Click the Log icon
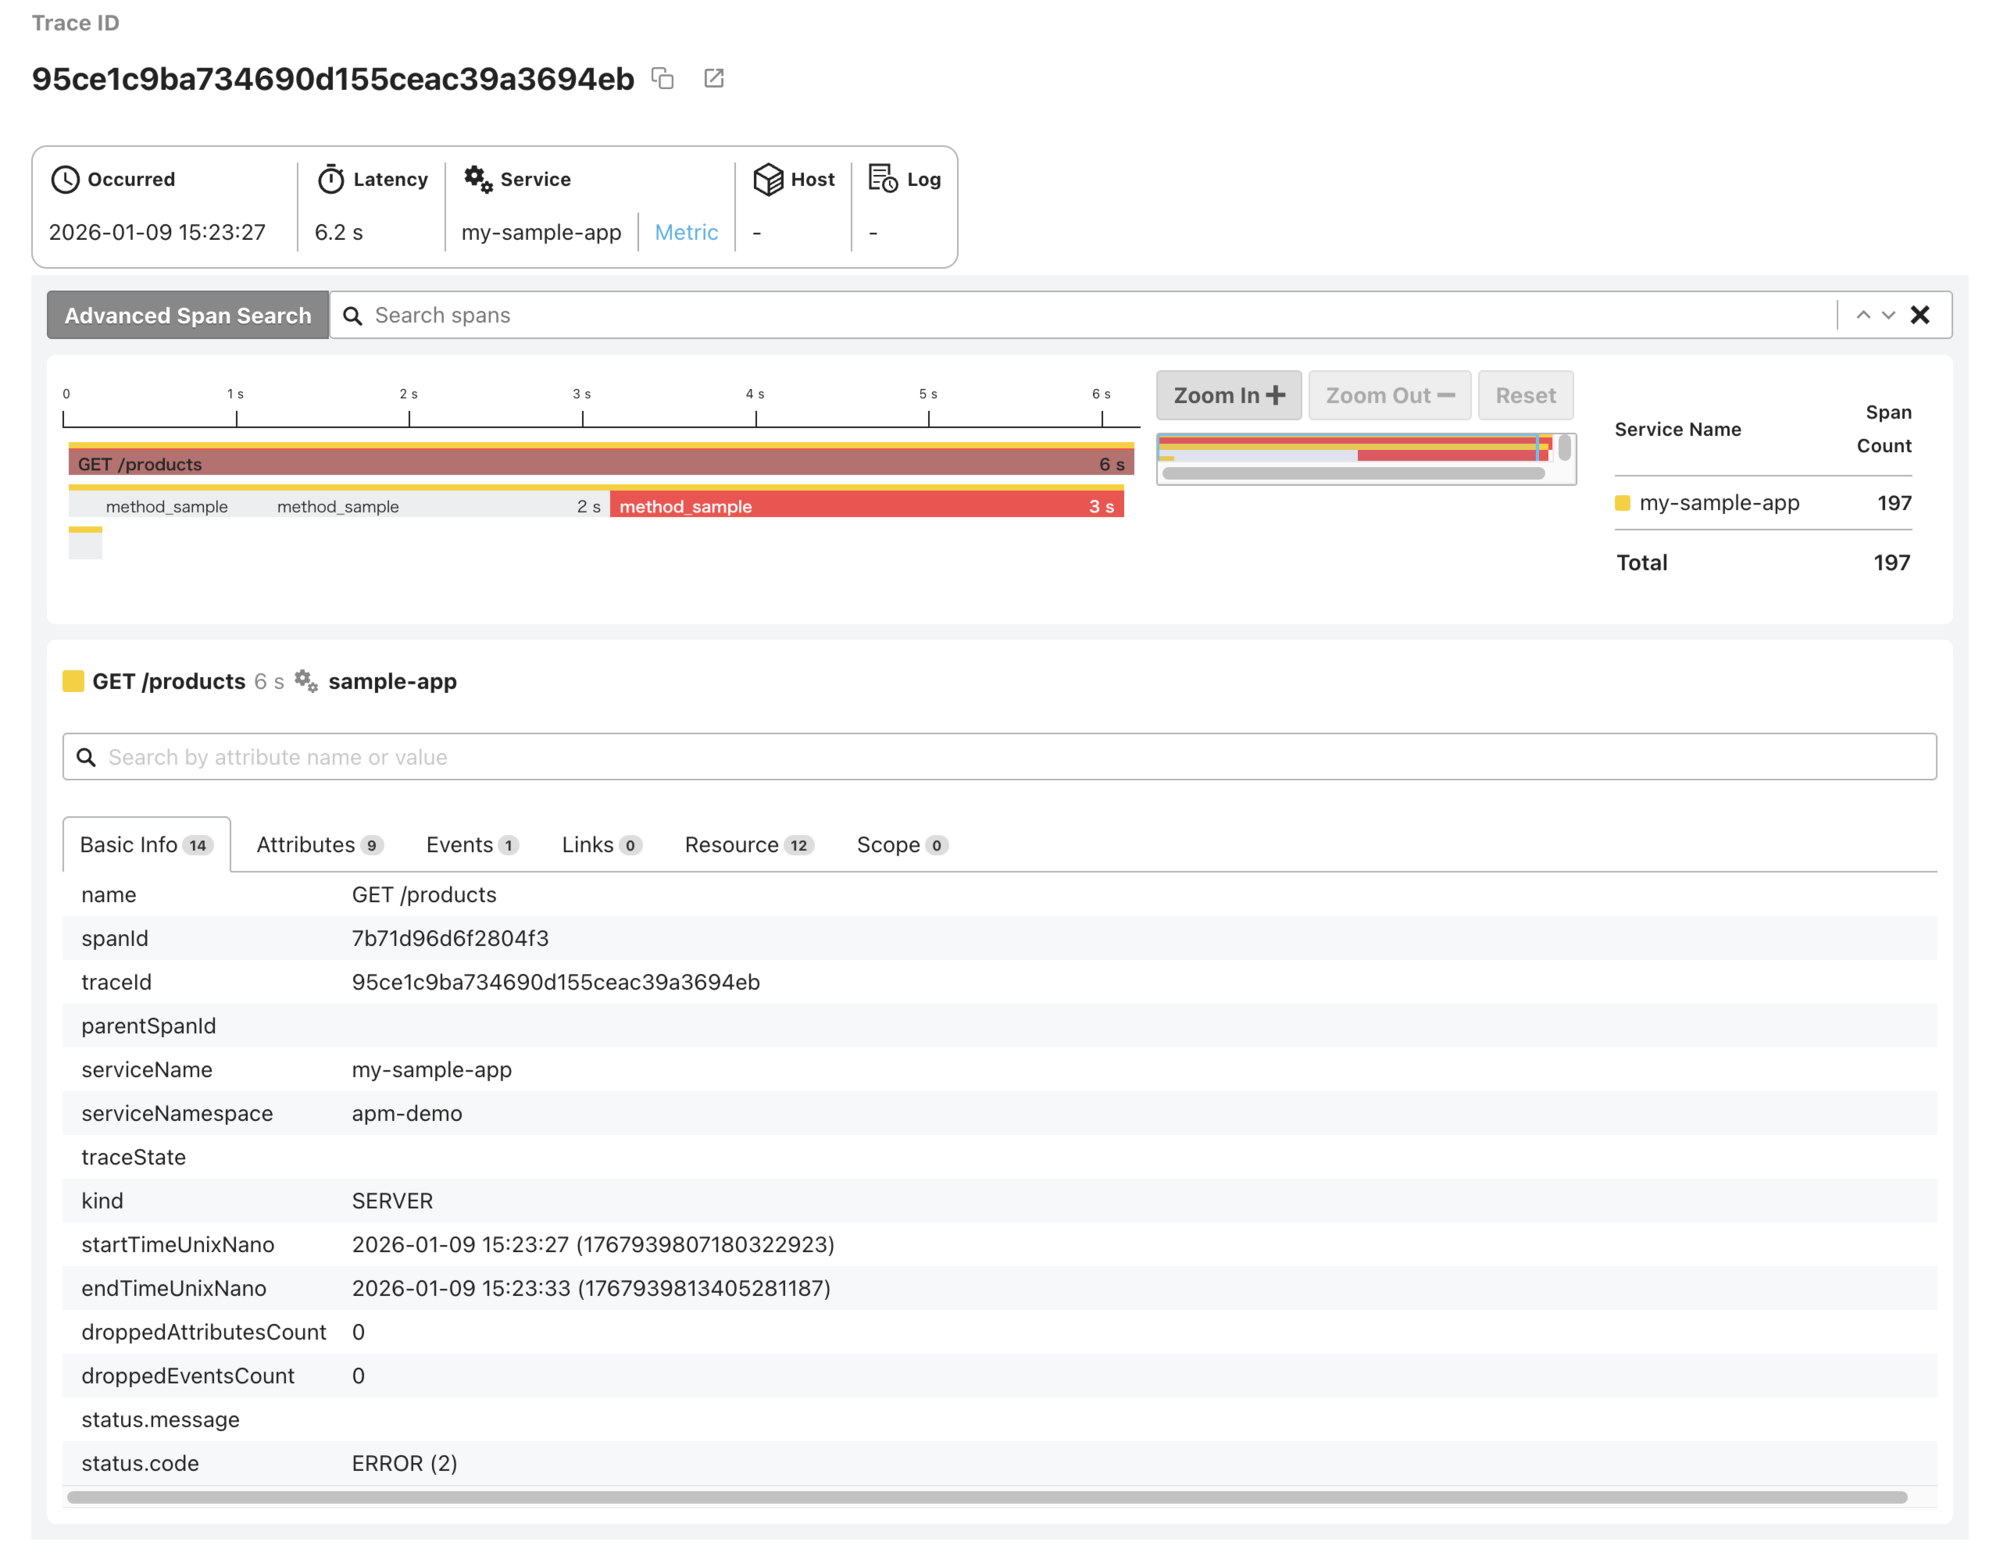 tap(883, 179)
